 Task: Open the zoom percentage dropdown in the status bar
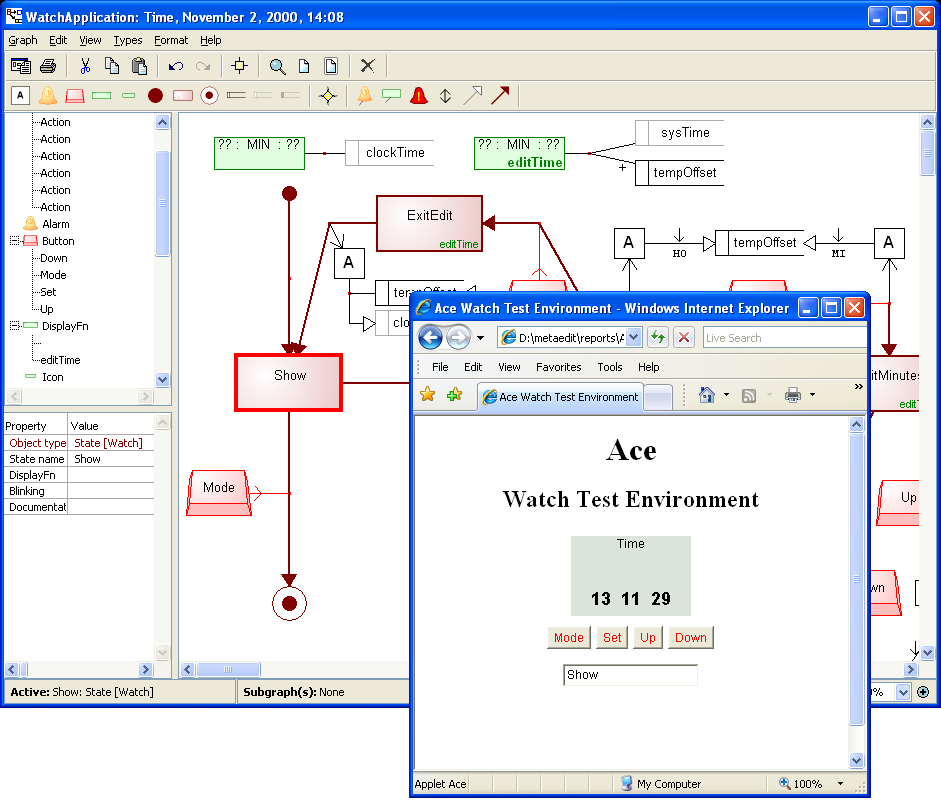(903, 692)
